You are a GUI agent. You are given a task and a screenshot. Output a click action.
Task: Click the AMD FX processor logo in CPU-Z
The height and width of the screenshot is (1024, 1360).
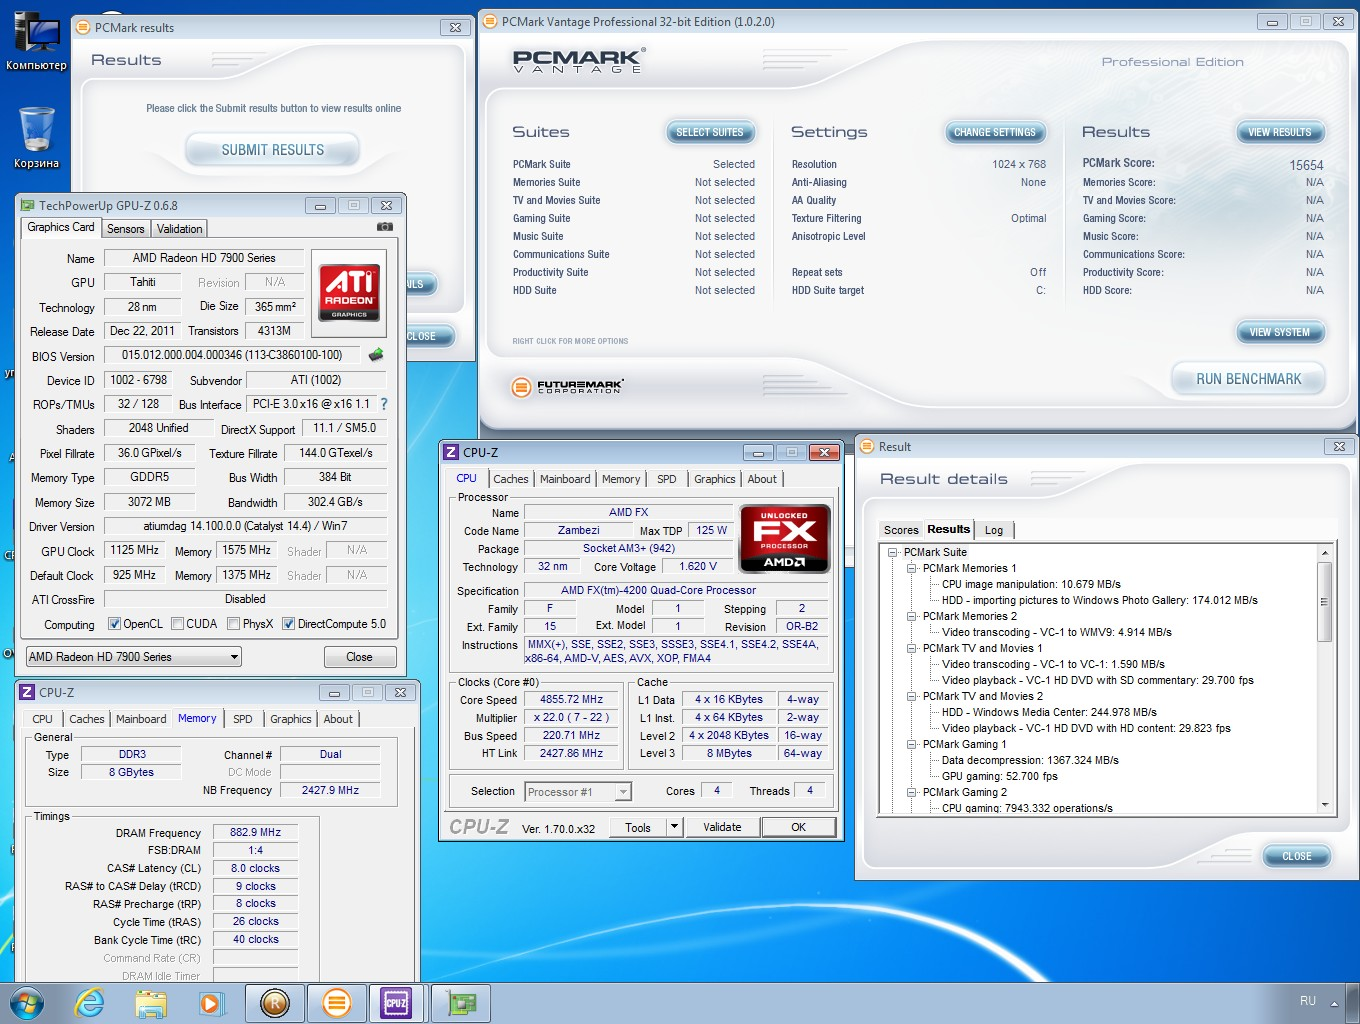[784, 538]
